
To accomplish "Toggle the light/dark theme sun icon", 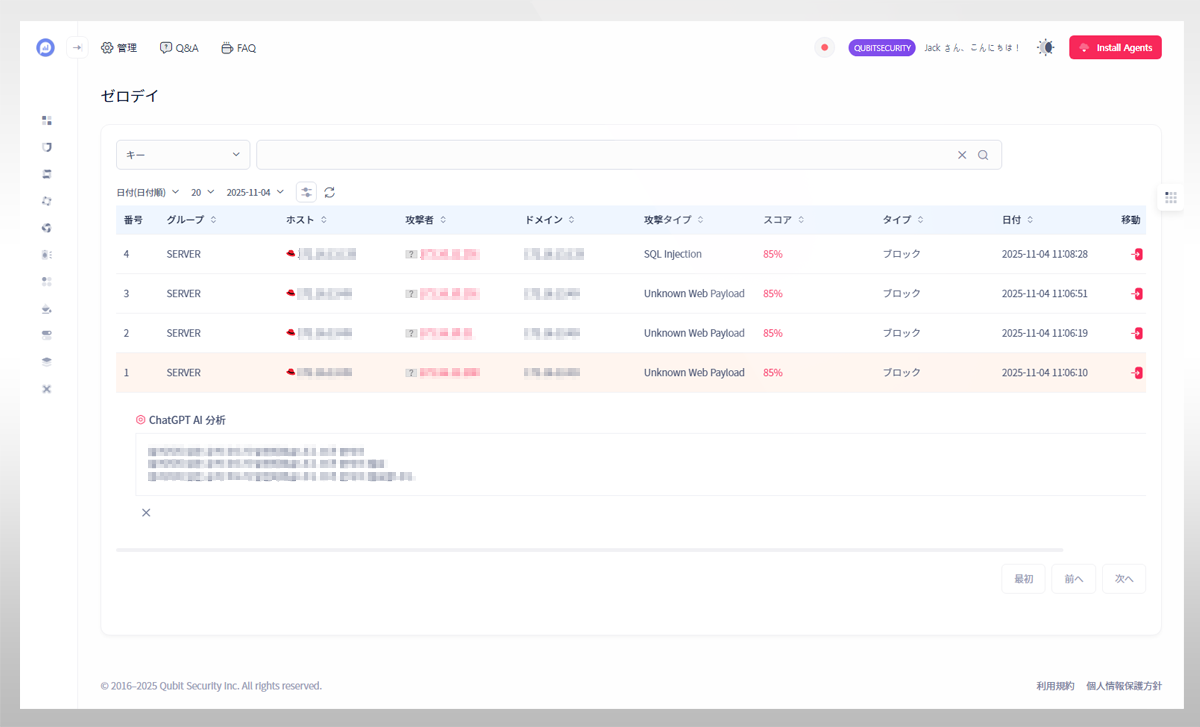I will click(1045, 48).
